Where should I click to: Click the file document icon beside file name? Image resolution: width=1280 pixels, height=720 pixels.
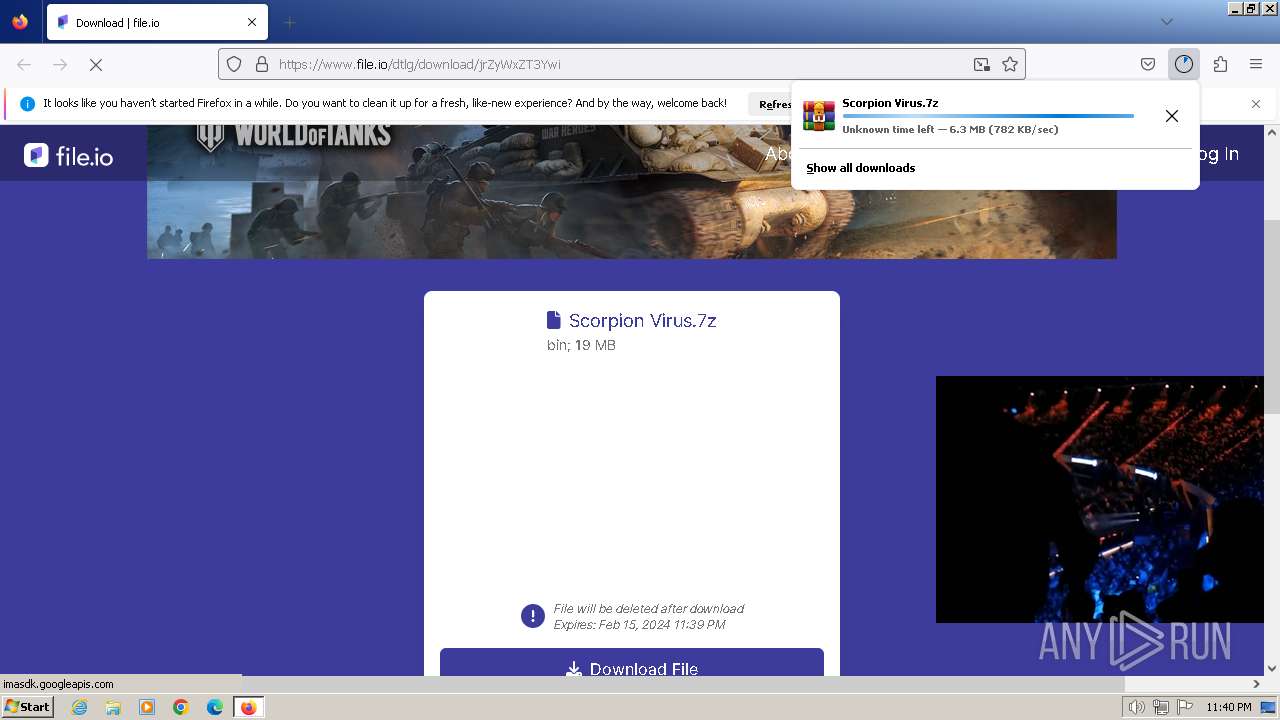click(554, 320)
